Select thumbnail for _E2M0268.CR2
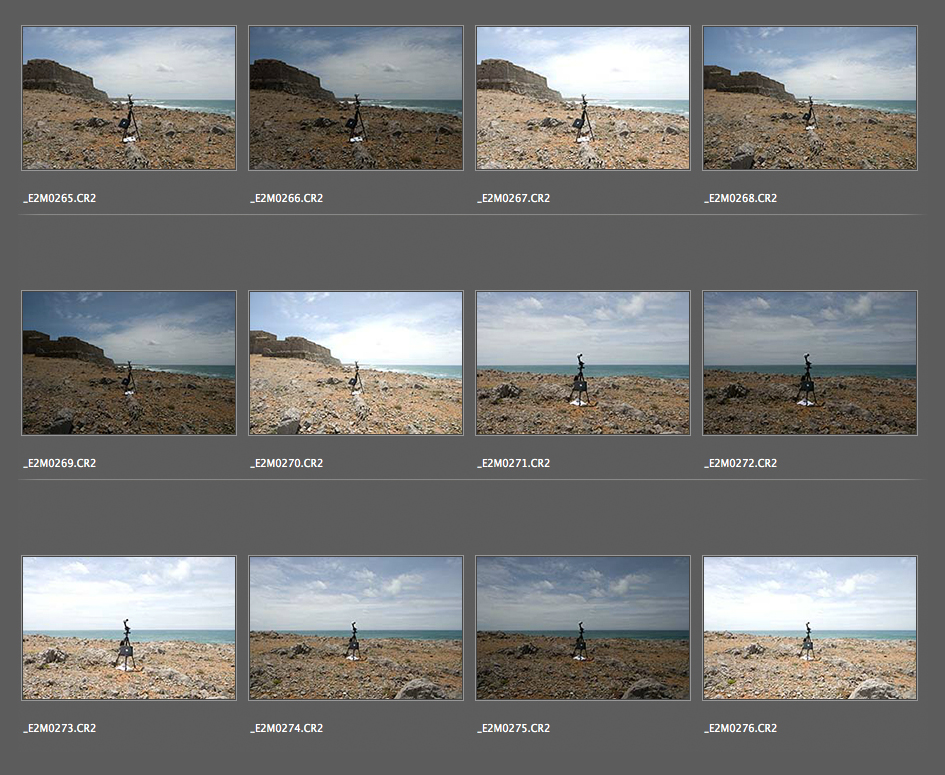Image resolution: width=945 pixels, height=775 pixels. [810, 98]
